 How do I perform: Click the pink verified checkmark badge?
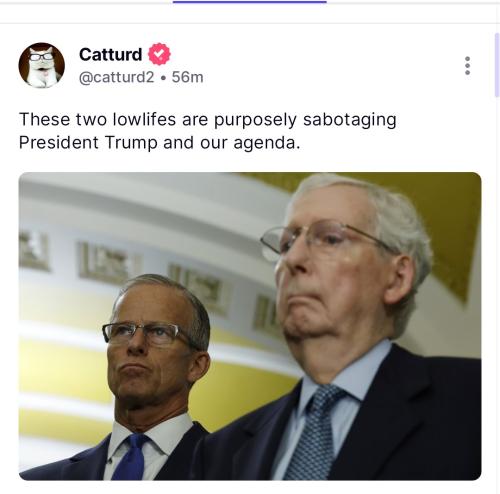tap(159, 54)
